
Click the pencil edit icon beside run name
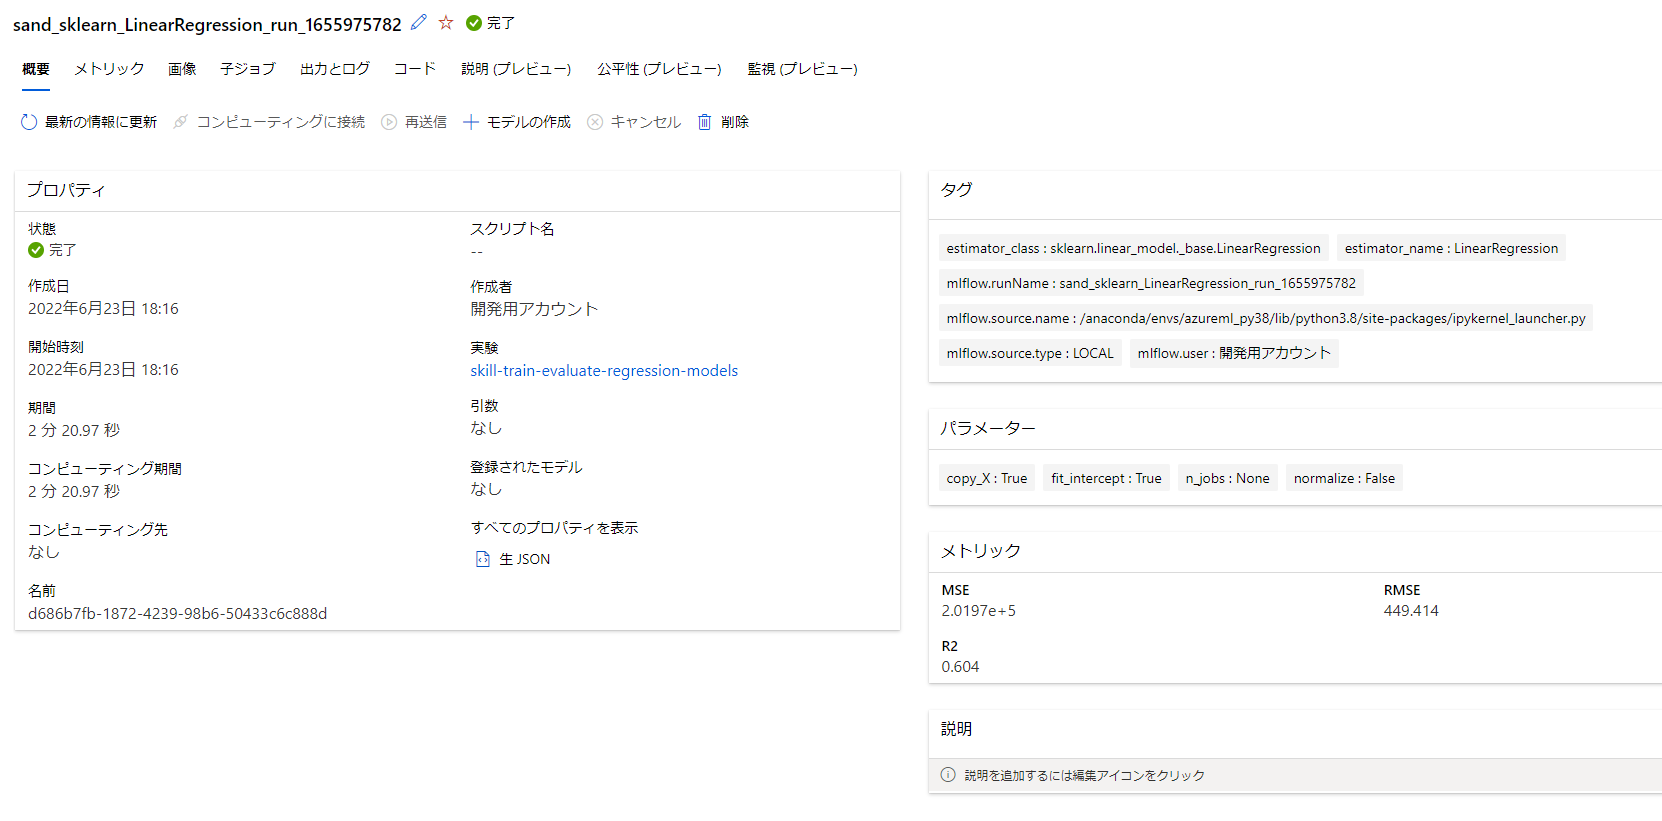point(419,22)
